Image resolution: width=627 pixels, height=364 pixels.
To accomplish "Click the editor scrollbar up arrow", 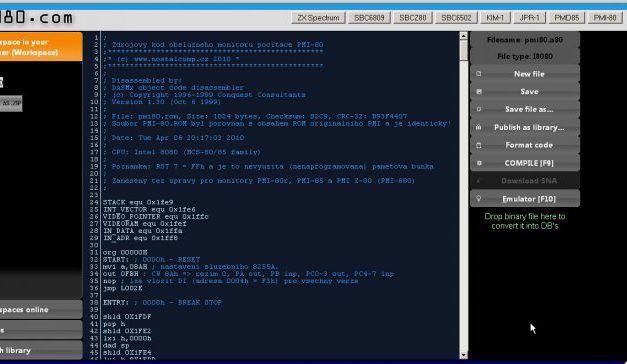I will pos(463,36).
